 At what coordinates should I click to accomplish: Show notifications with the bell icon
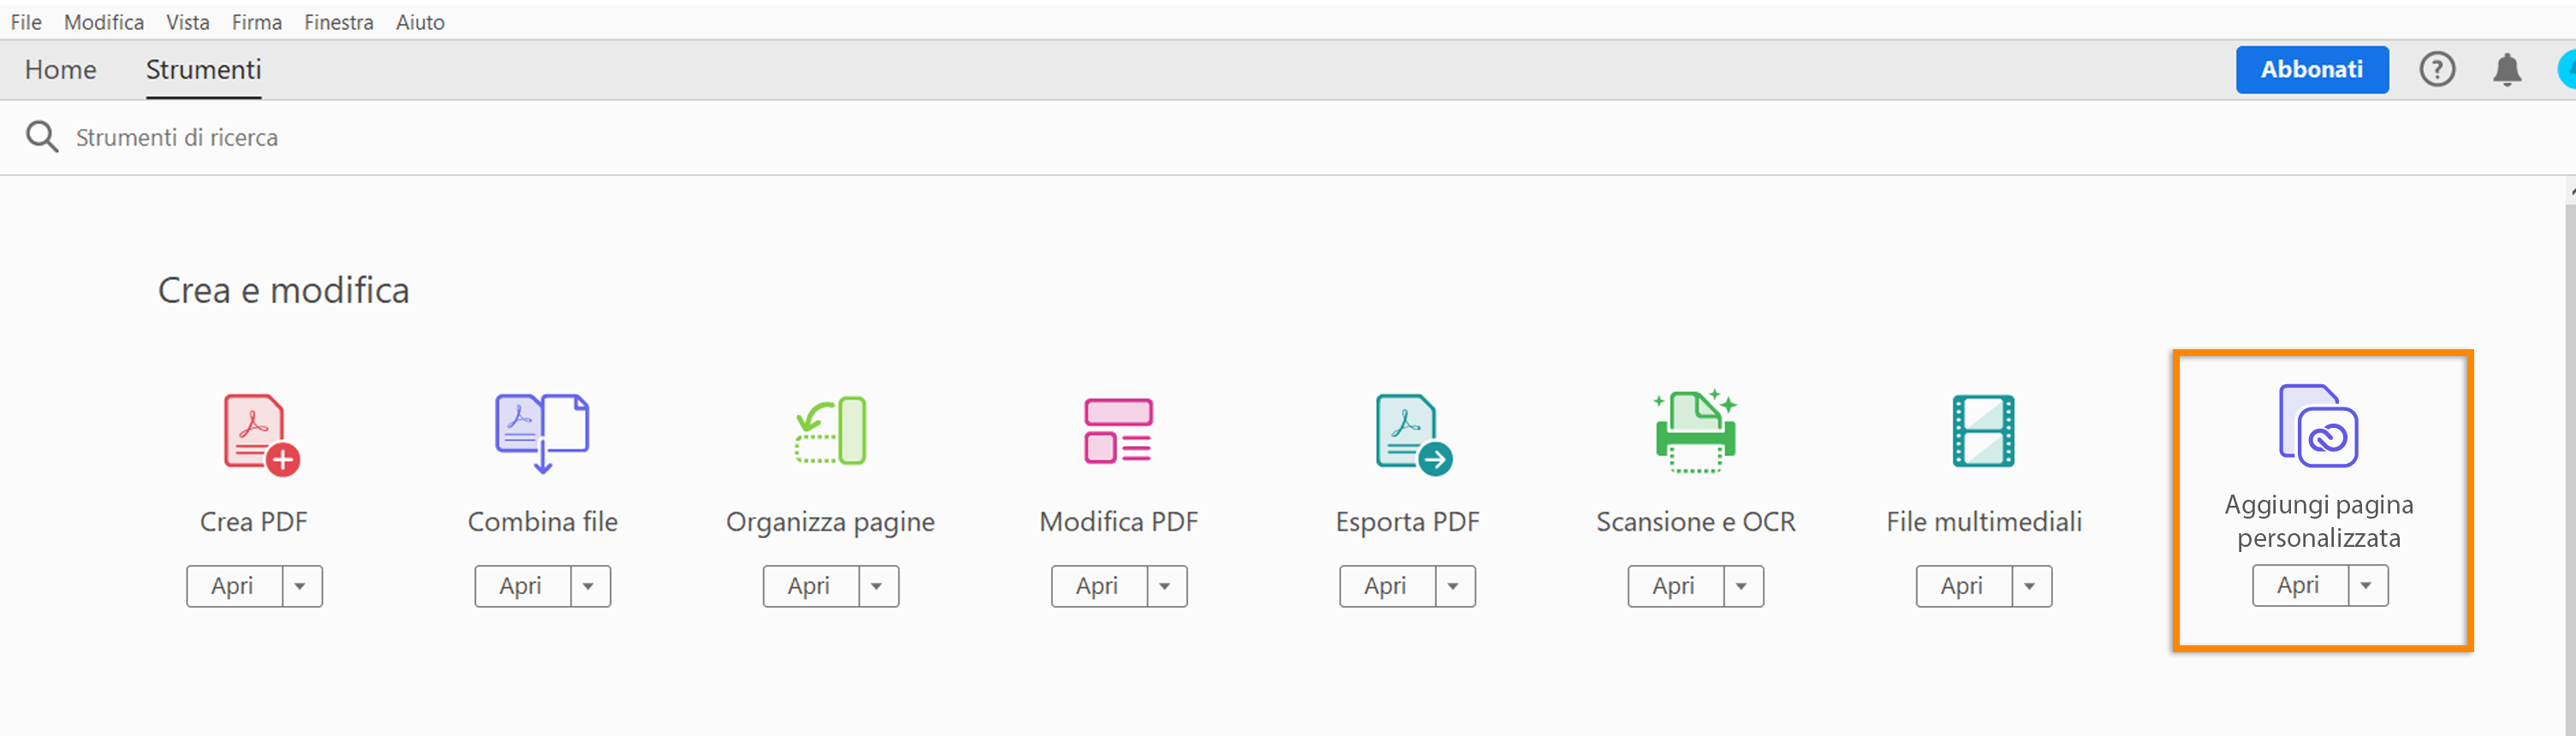click(x=2506, y=70)
